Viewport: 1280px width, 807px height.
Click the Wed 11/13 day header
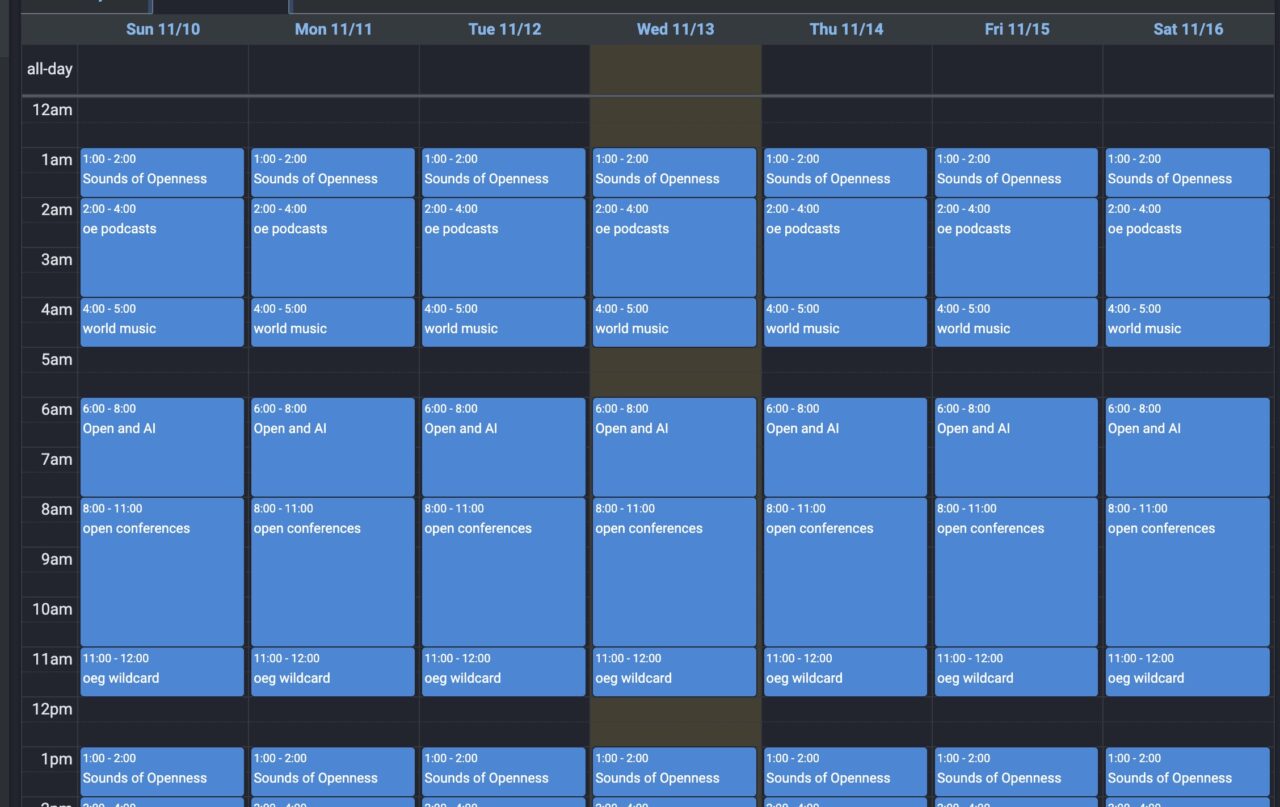[x=676, y=29]
